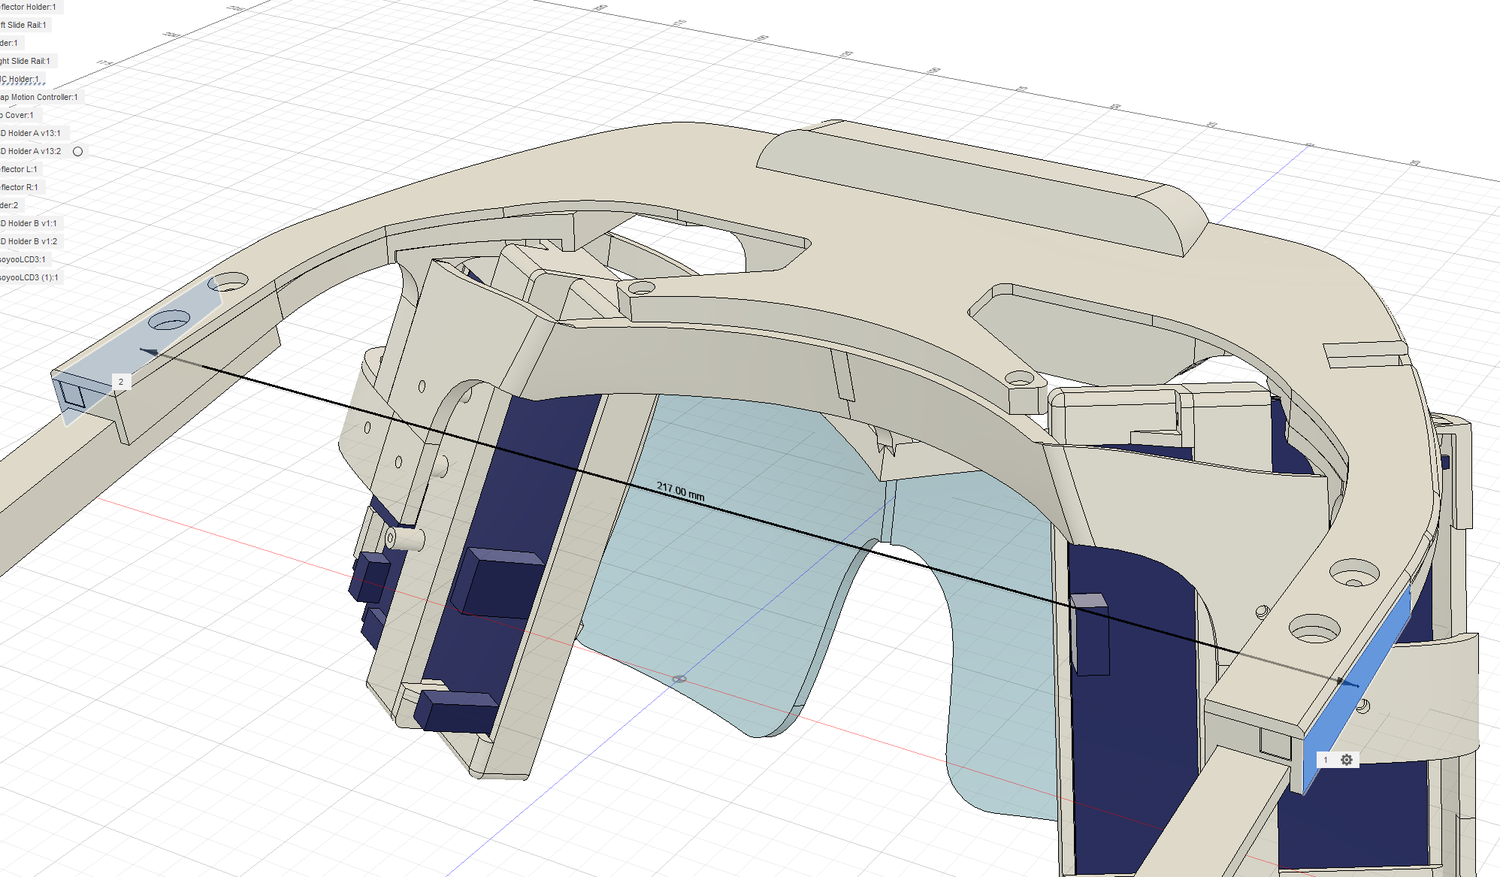Click the MC Holder:1 component label
This screenshot has height=877, width=1500.
pos(20,79)
